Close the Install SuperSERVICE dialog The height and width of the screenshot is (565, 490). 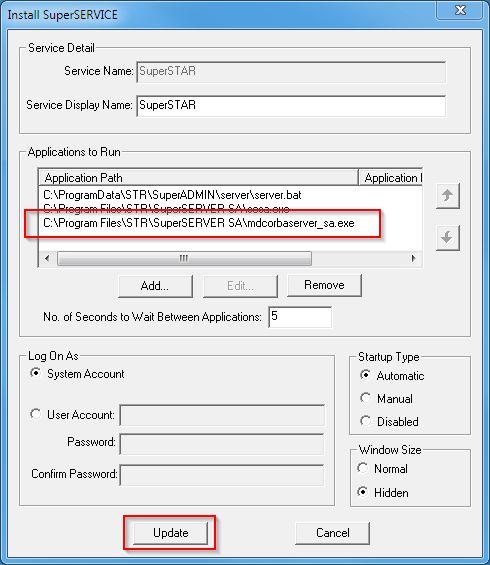tap(460, 10)
